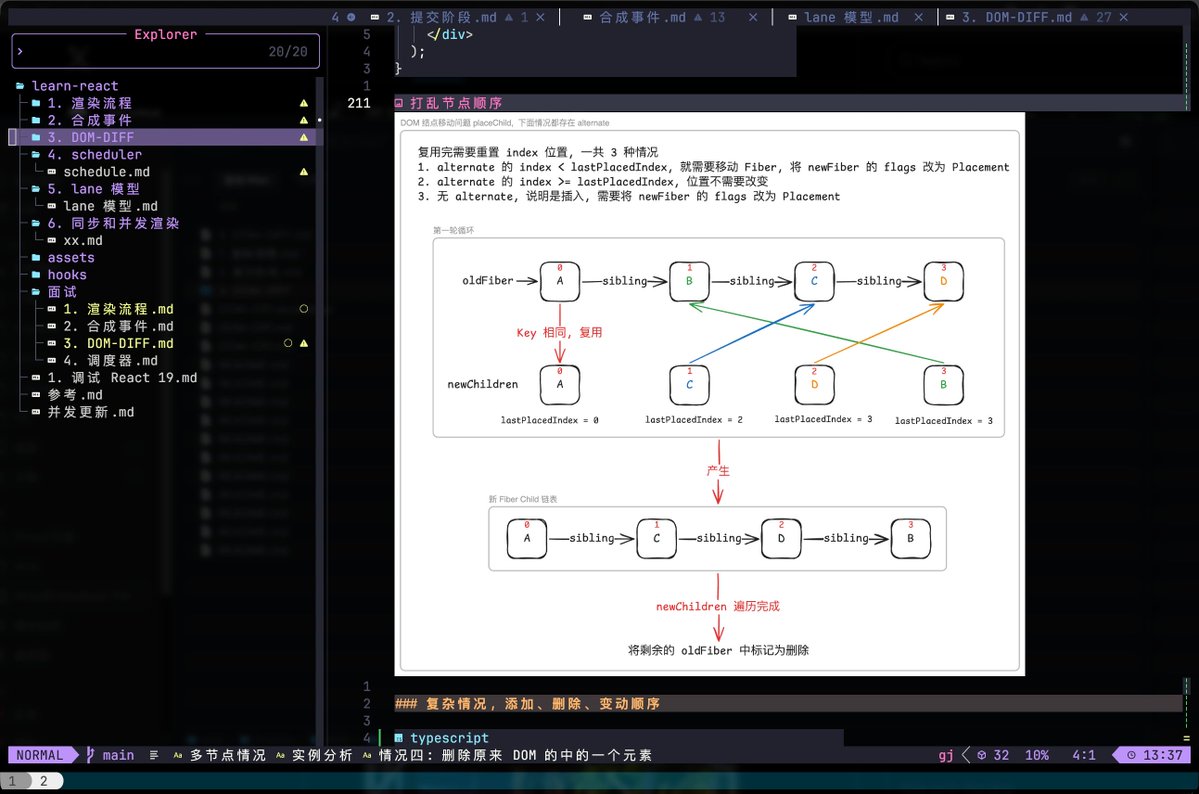Click the DOM diff diagram image
Screen dimensions: 1199x794
click(710, 394)
